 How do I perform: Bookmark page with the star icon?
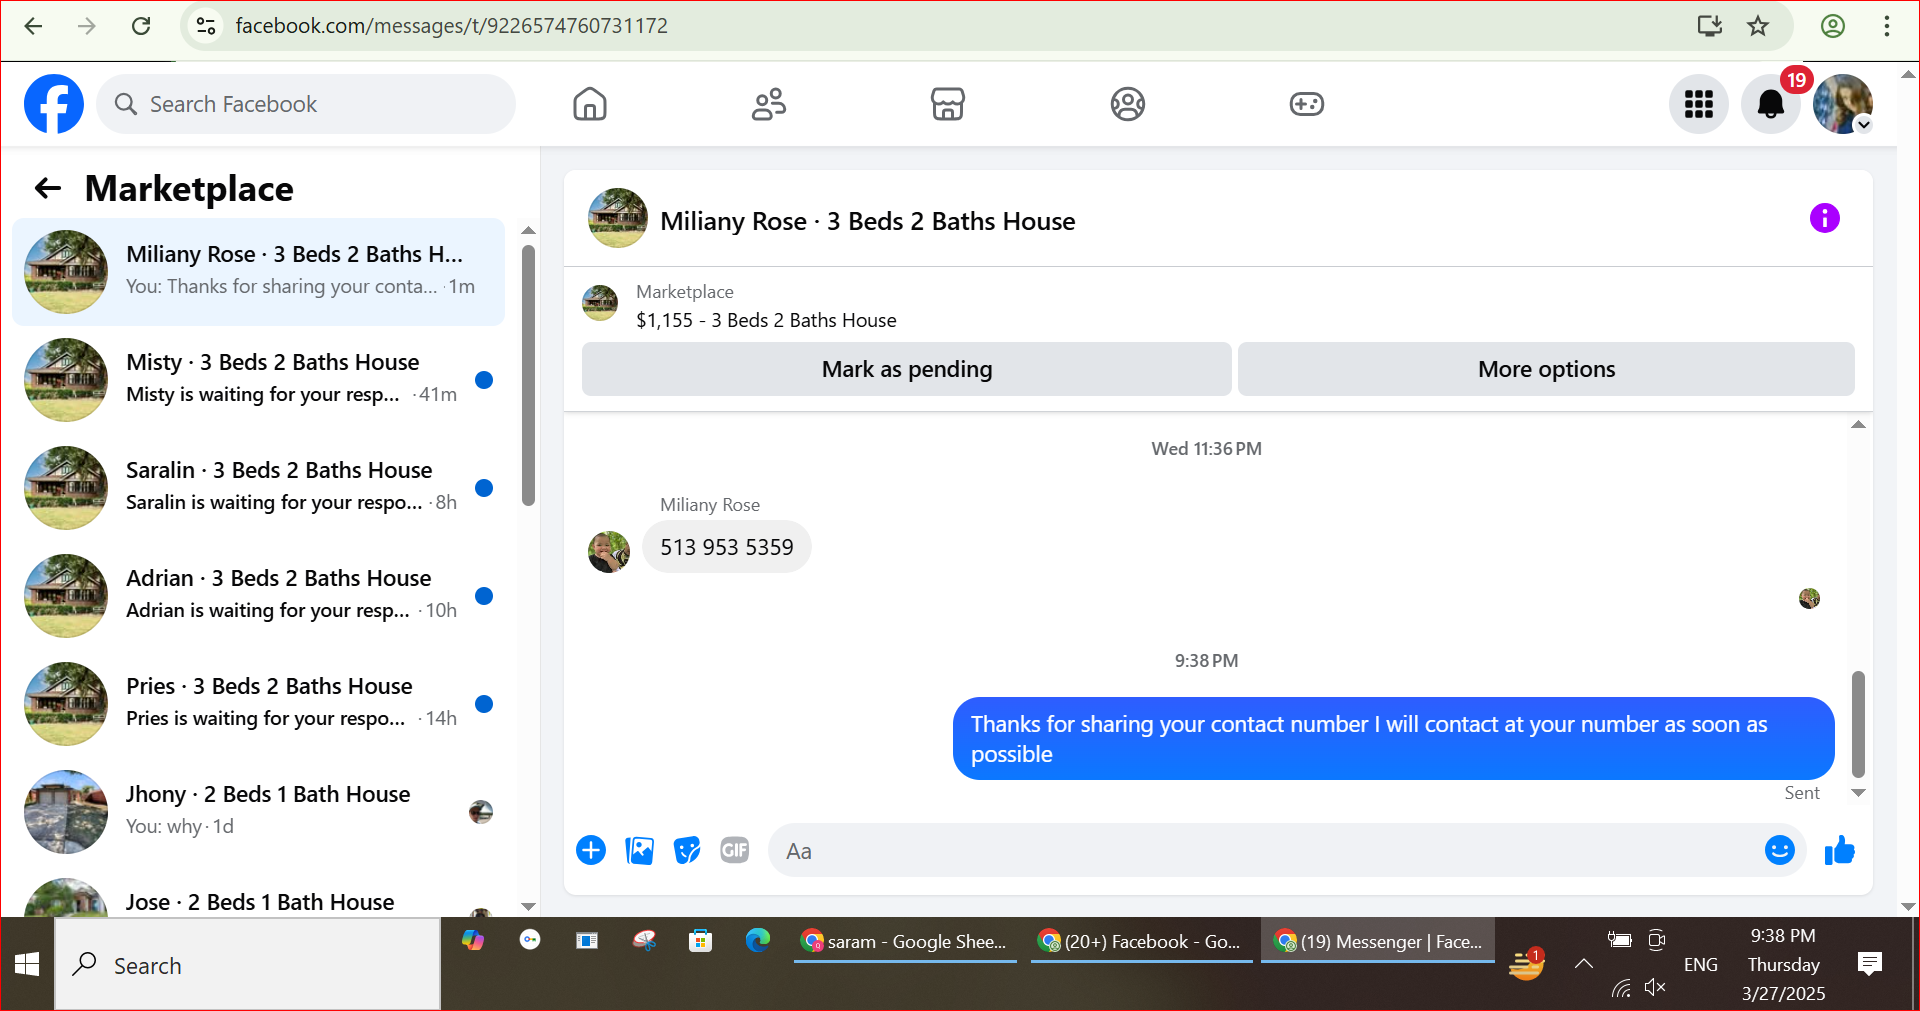[x=1758, y=26]
